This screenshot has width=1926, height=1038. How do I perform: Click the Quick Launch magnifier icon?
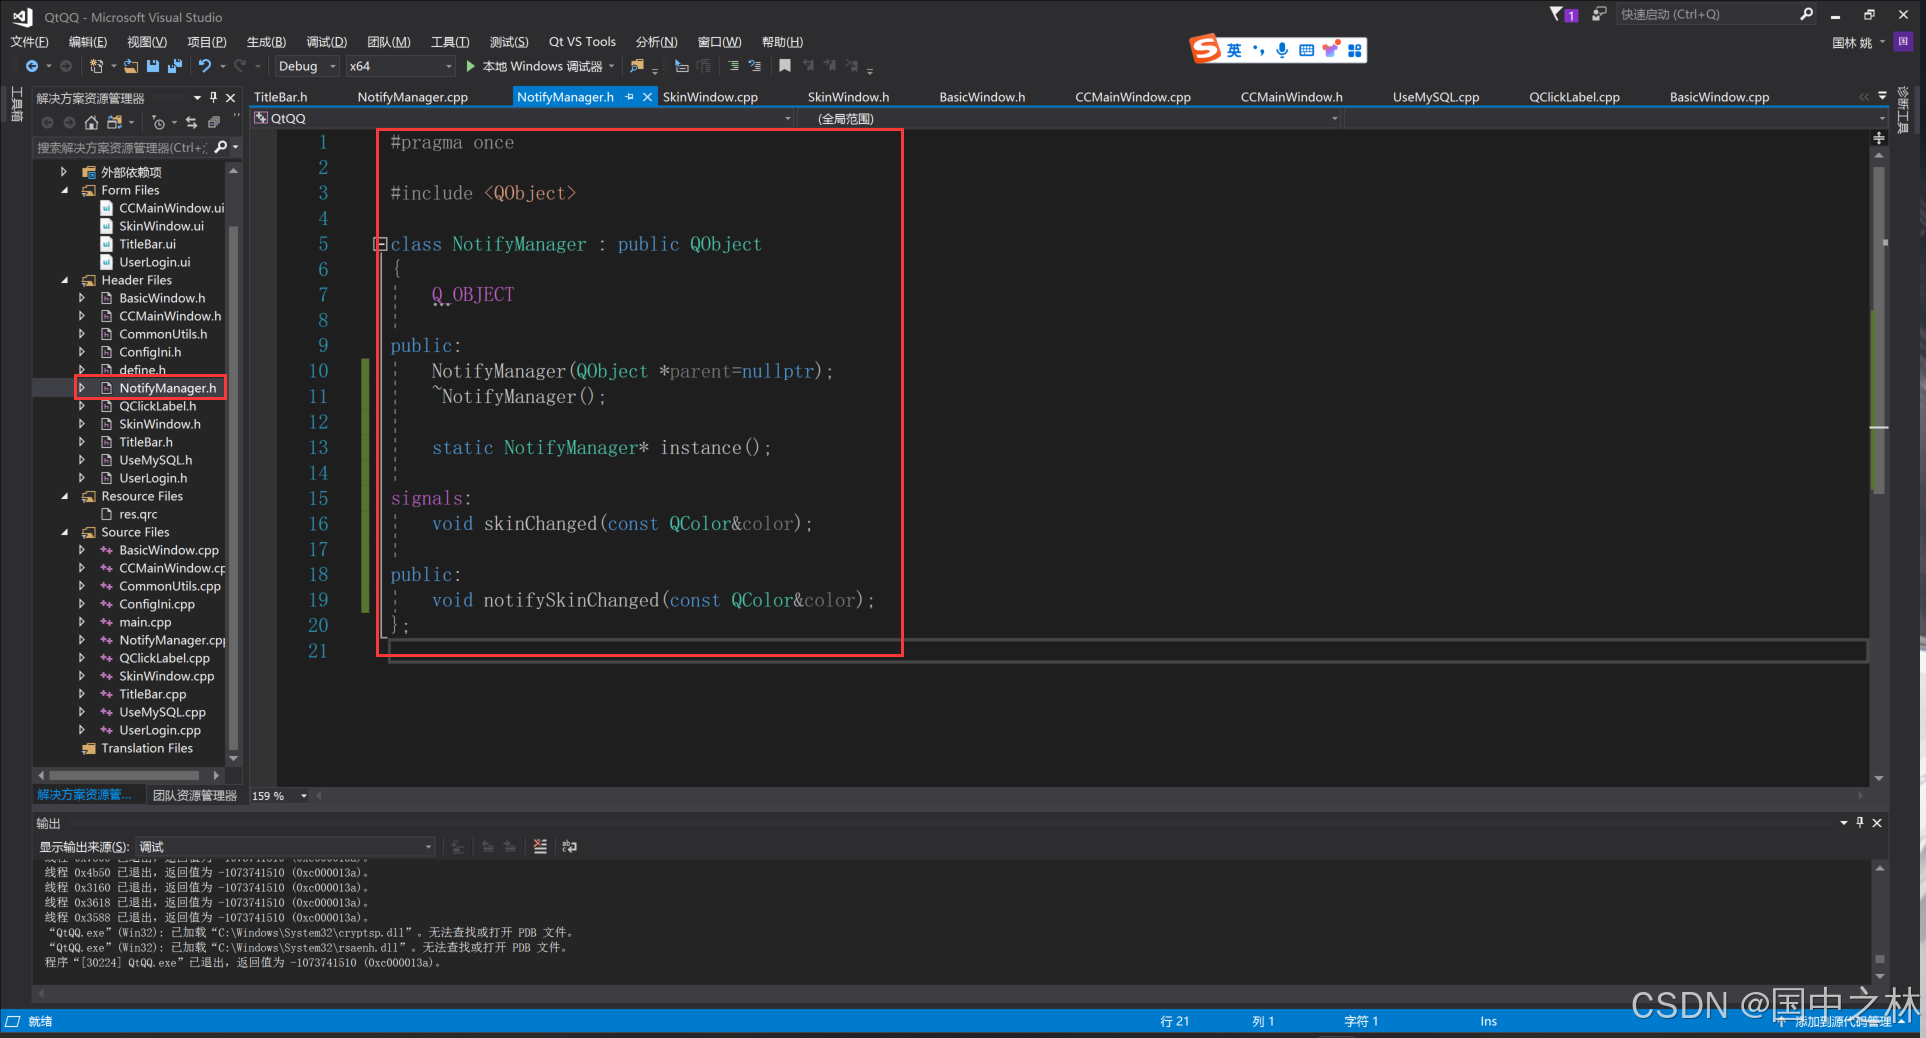coord(1806,14)
